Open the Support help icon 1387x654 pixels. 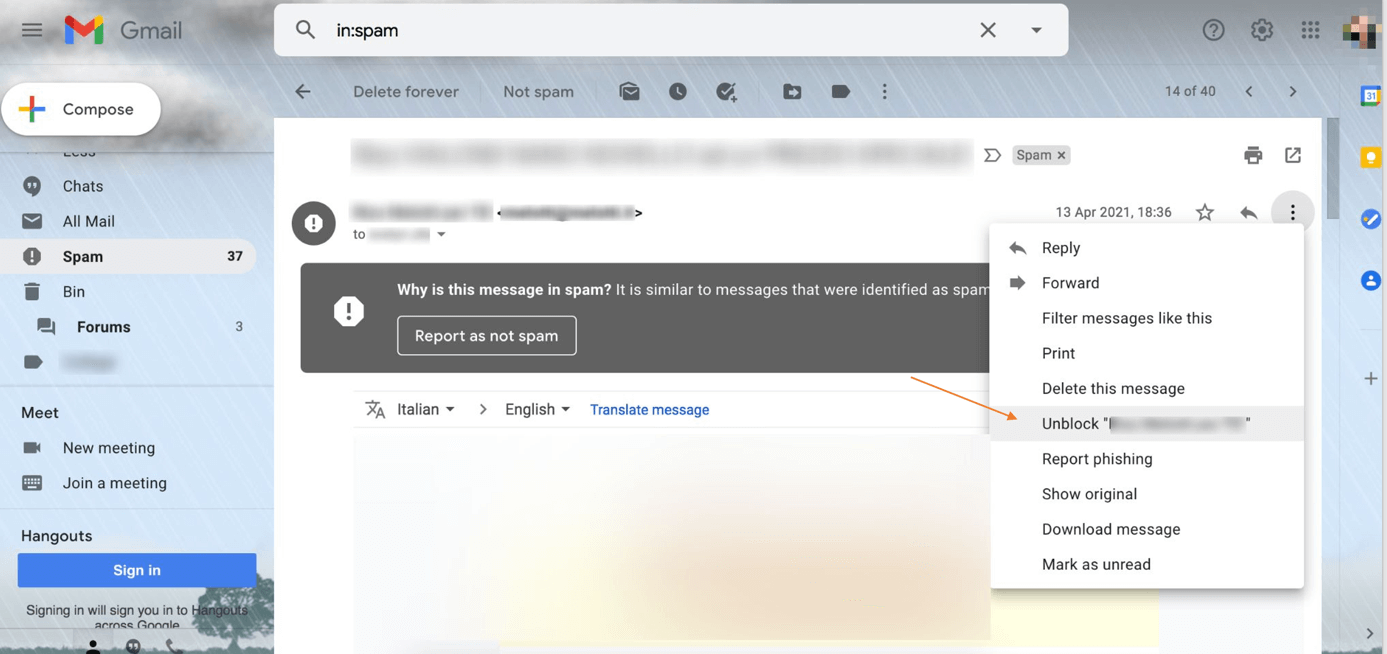[1213, 30]
